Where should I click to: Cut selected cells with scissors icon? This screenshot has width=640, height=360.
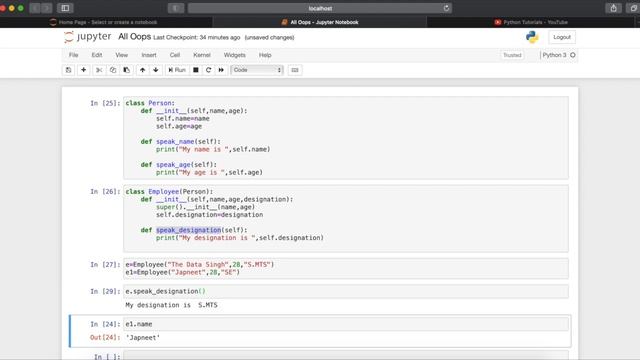[x=99, y=70]
